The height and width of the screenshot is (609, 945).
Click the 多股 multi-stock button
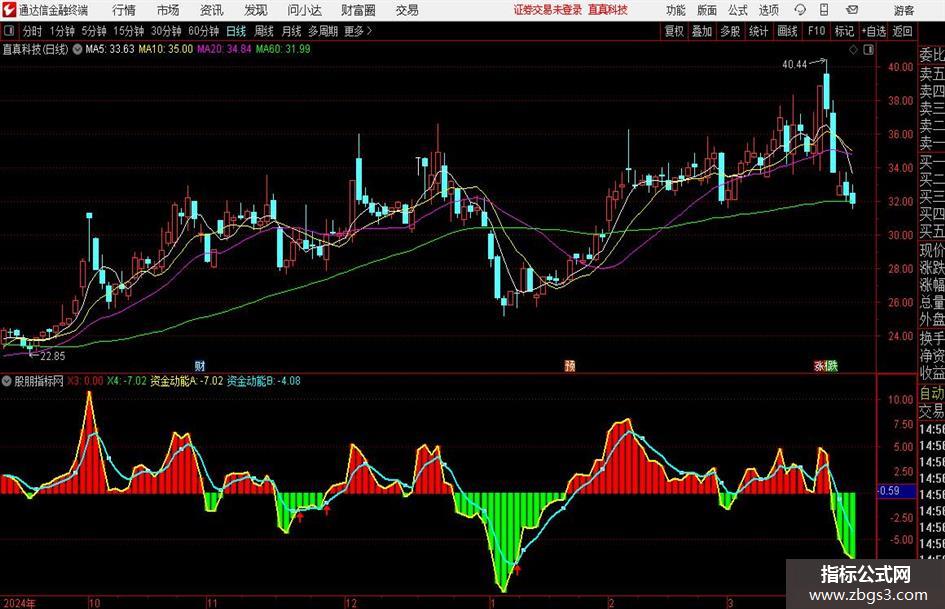[x=730, y=31]
